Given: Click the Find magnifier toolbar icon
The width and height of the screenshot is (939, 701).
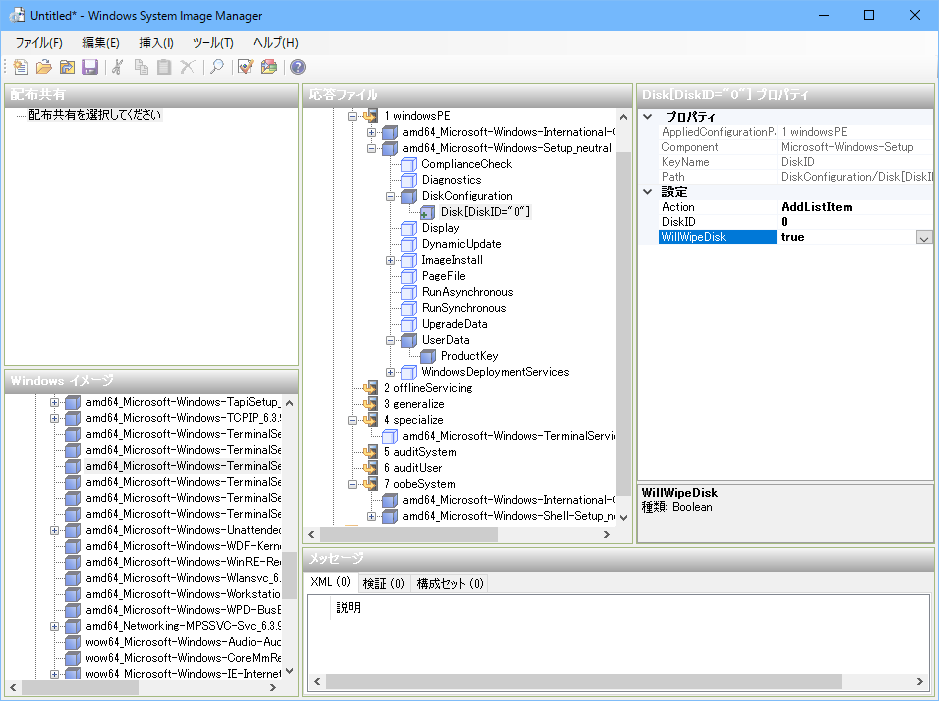Looking at the screenshot, I should click(x=217, y=67).
